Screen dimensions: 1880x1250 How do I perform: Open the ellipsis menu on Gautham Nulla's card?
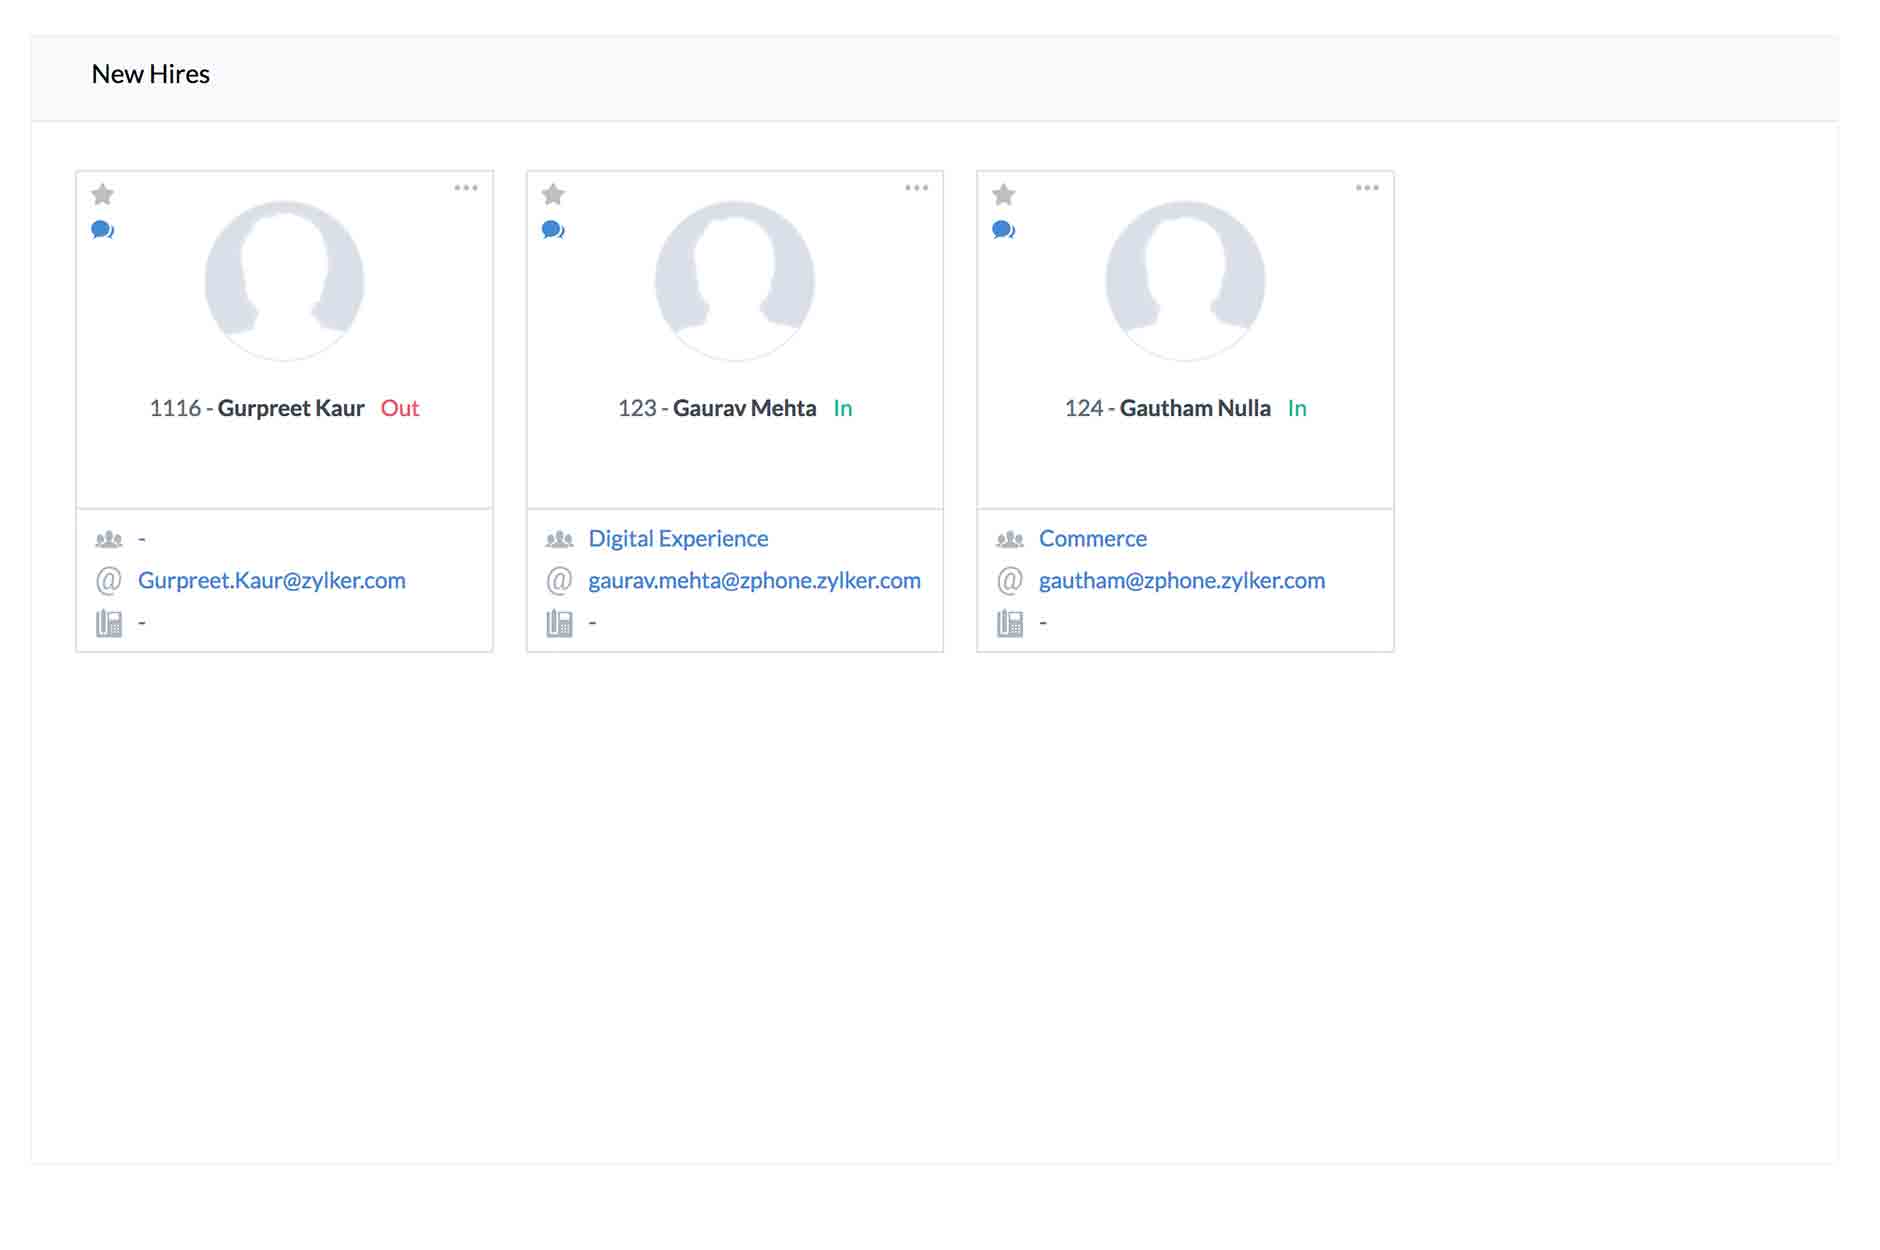click(1368, 186)
